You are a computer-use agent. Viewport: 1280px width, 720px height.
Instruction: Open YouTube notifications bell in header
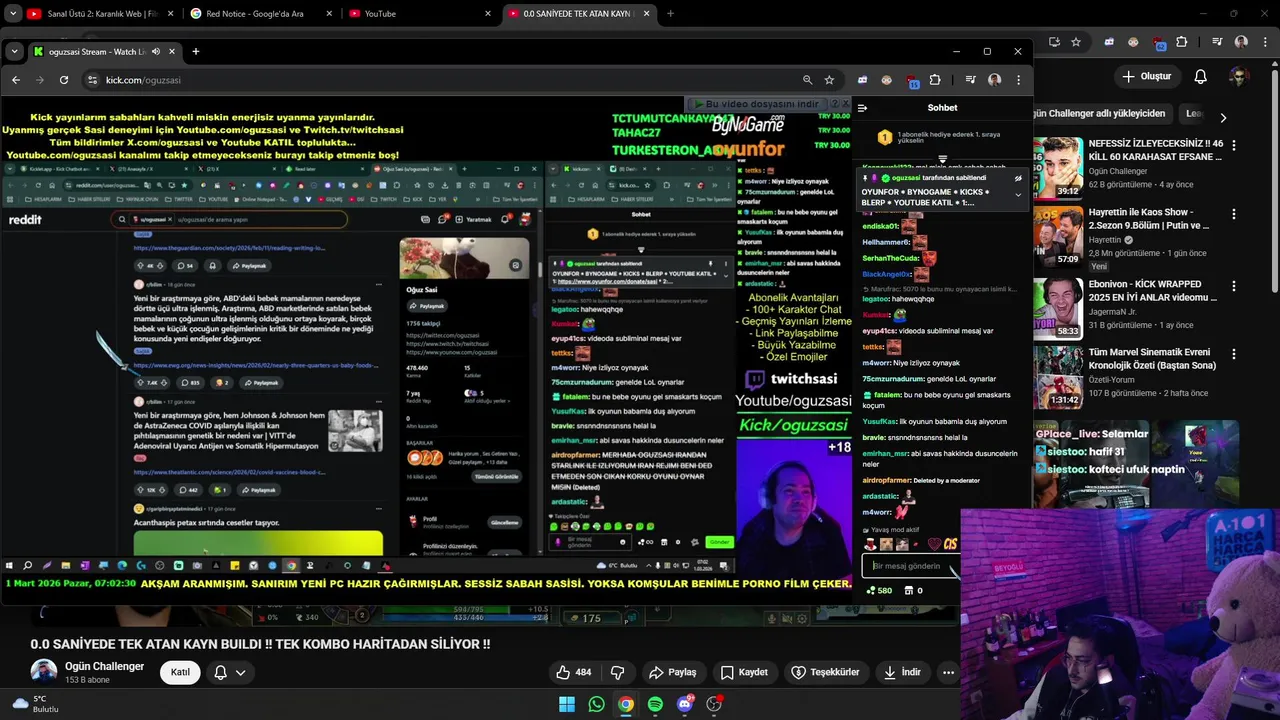[1201, 76]
